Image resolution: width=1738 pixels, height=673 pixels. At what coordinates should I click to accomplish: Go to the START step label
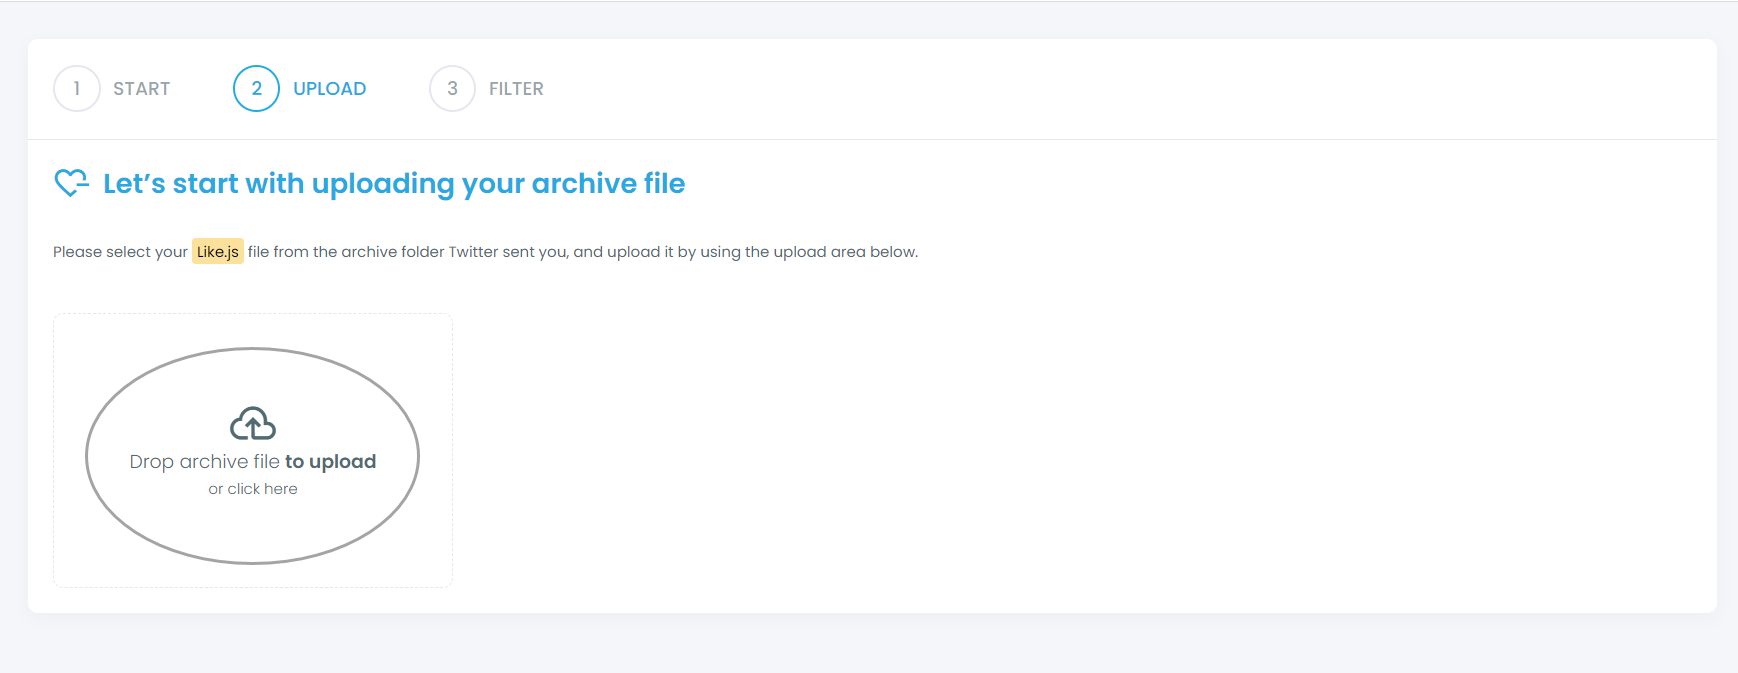pos(141,89)
